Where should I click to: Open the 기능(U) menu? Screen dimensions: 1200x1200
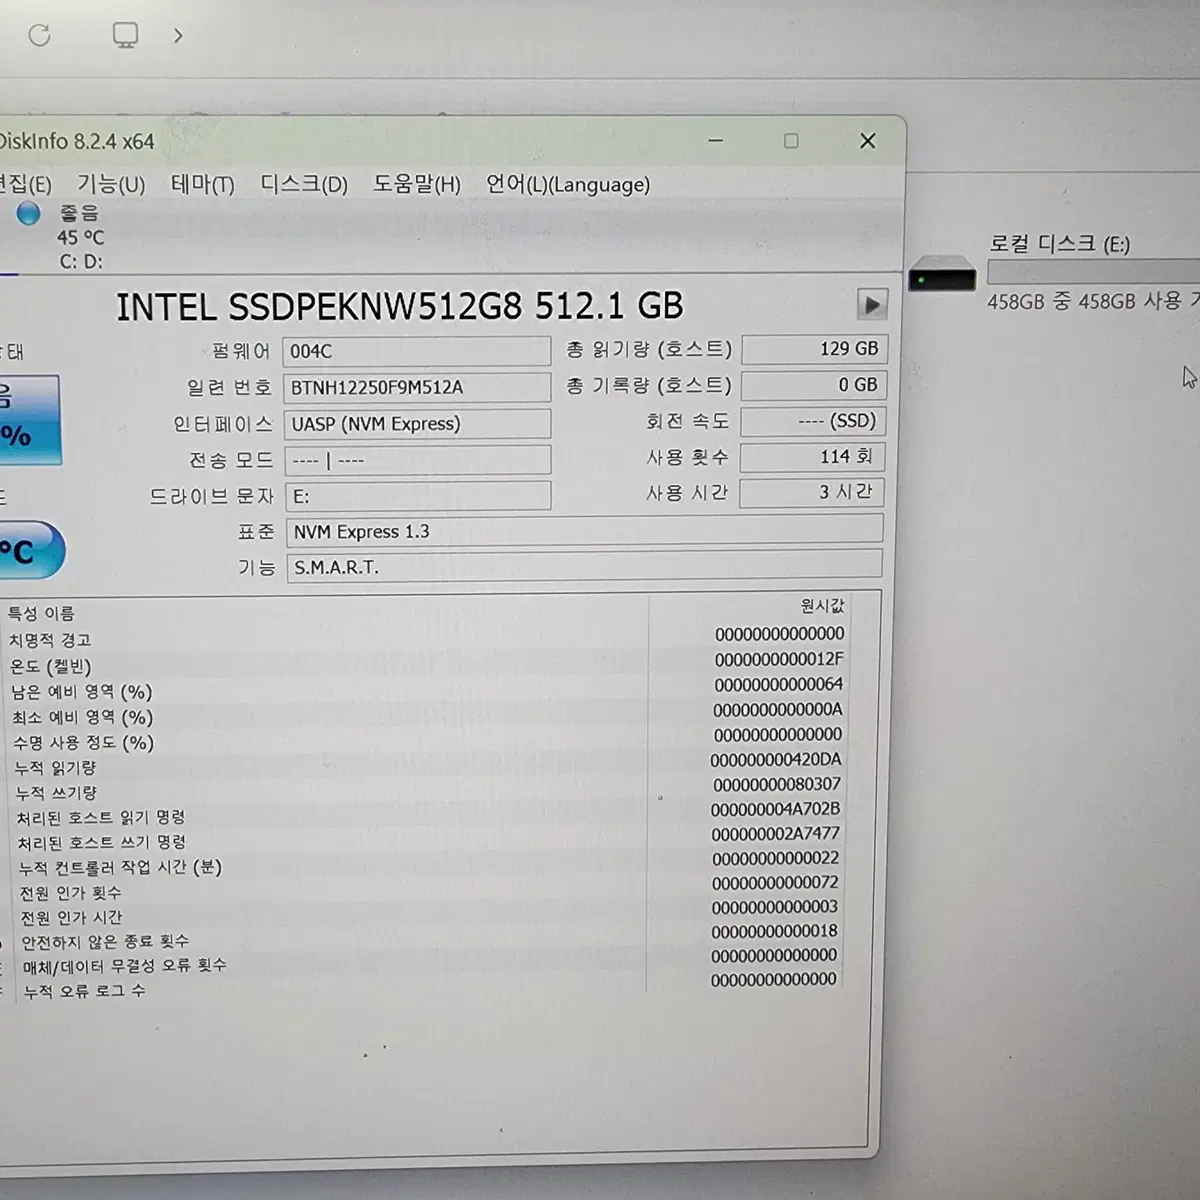111,184
